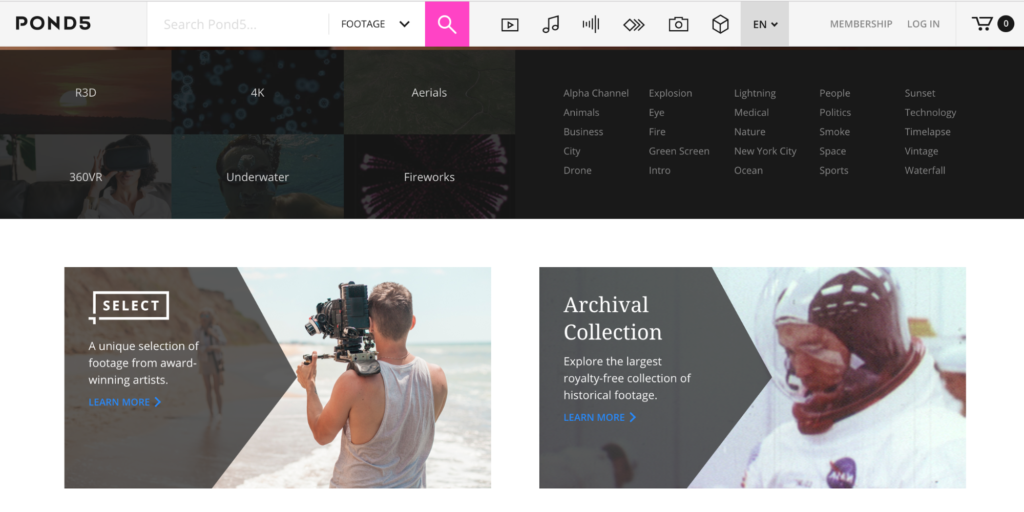Open the MEMBERSHIP menu item
1024x512 pixels.
coord(860,24)
